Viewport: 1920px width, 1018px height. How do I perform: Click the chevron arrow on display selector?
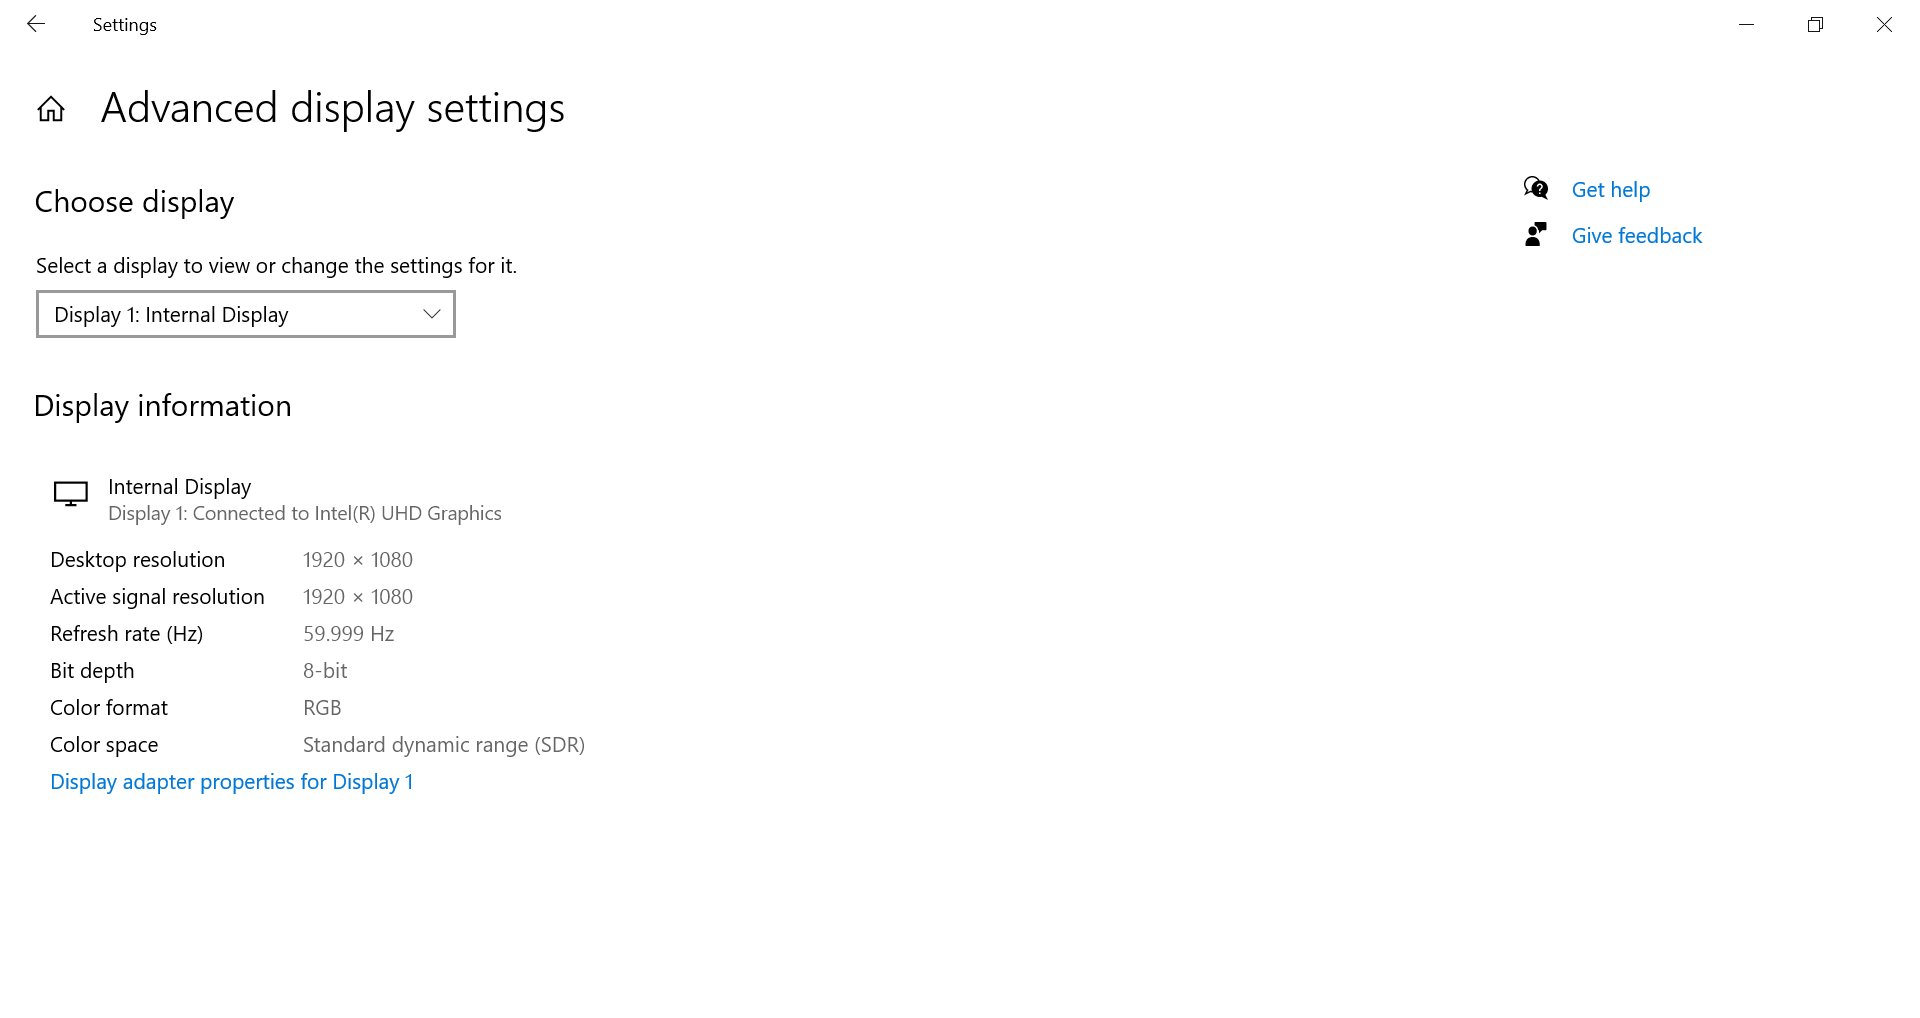coord(432,314)
